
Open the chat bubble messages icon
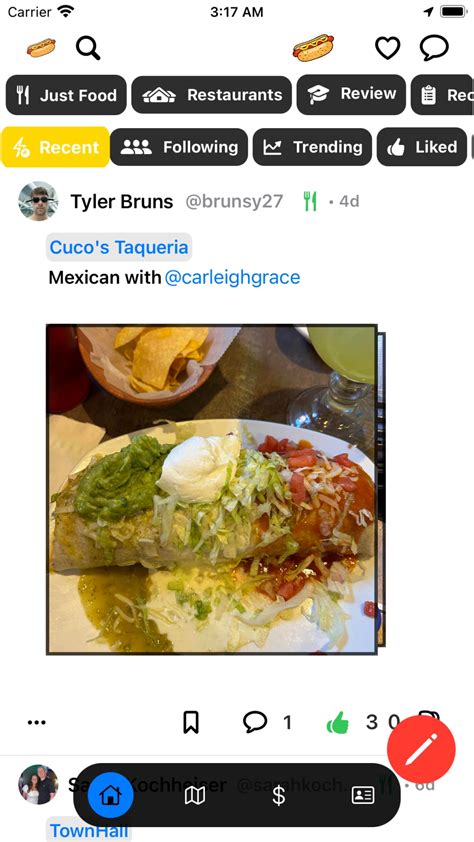point(434,48)
